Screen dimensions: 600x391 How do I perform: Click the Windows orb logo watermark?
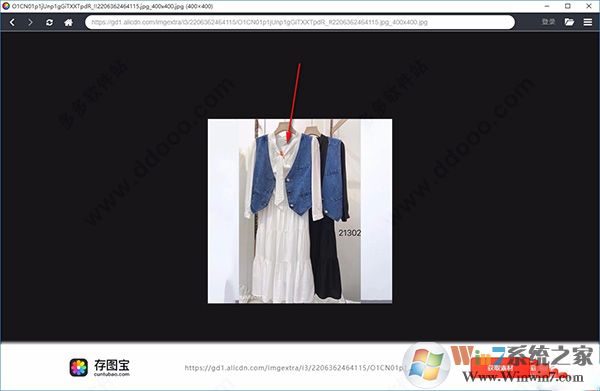[427, 365]
